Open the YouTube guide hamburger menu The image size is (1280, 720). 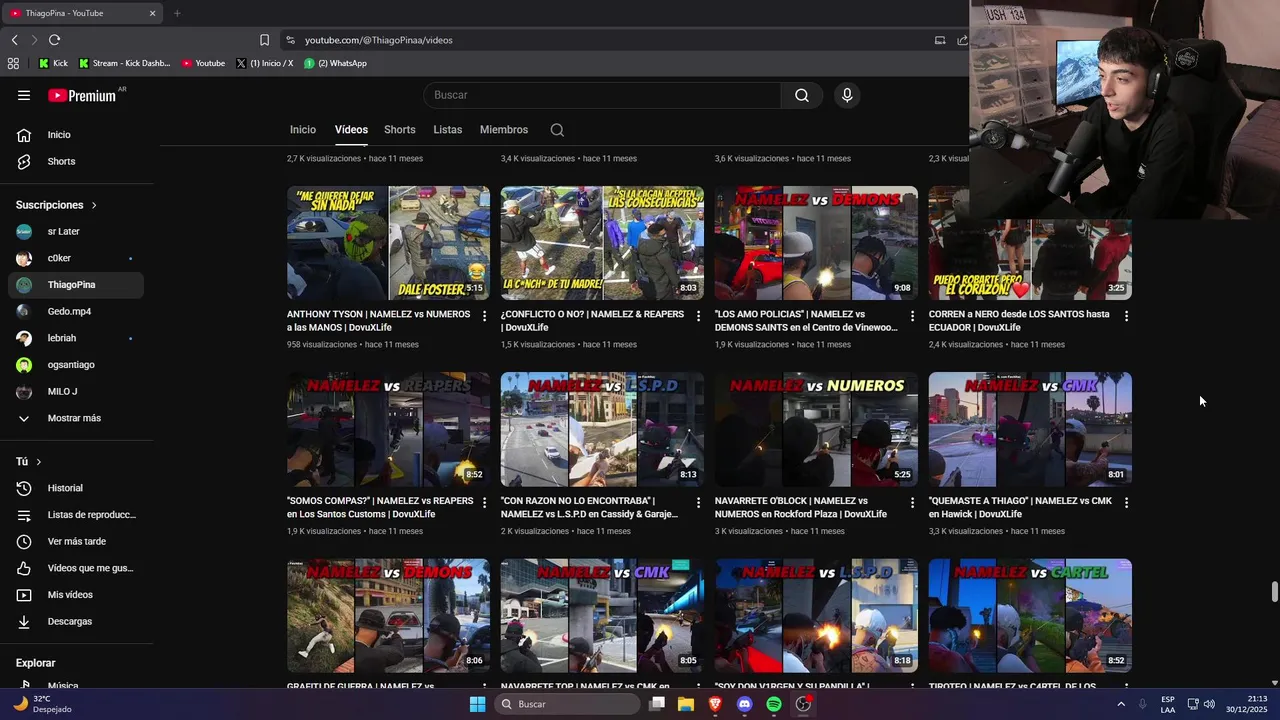pyautogui.click(x=24, y=95)
